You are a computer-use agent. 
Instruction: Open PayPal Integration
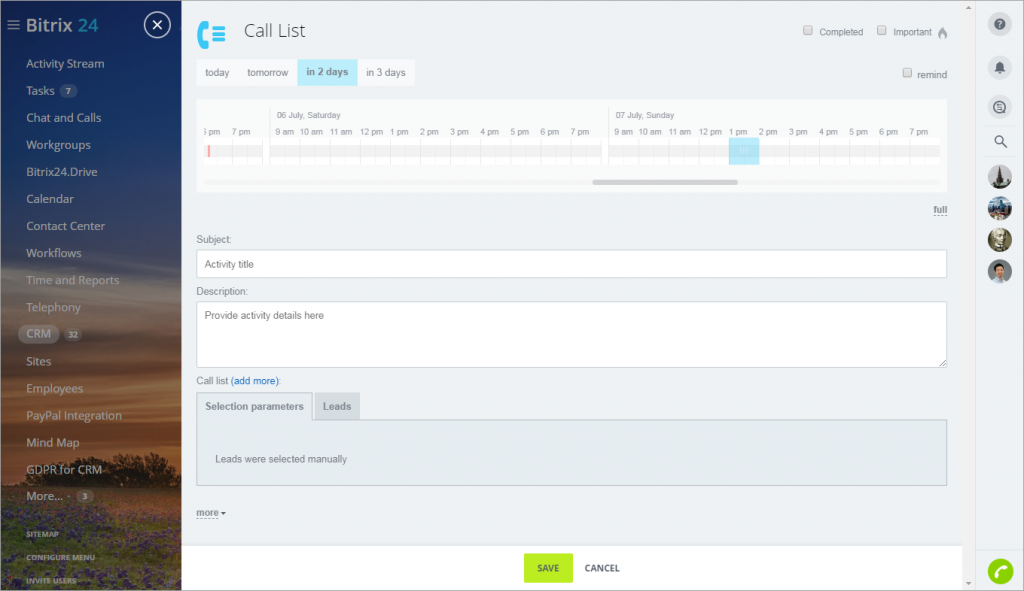coord(74,415)
